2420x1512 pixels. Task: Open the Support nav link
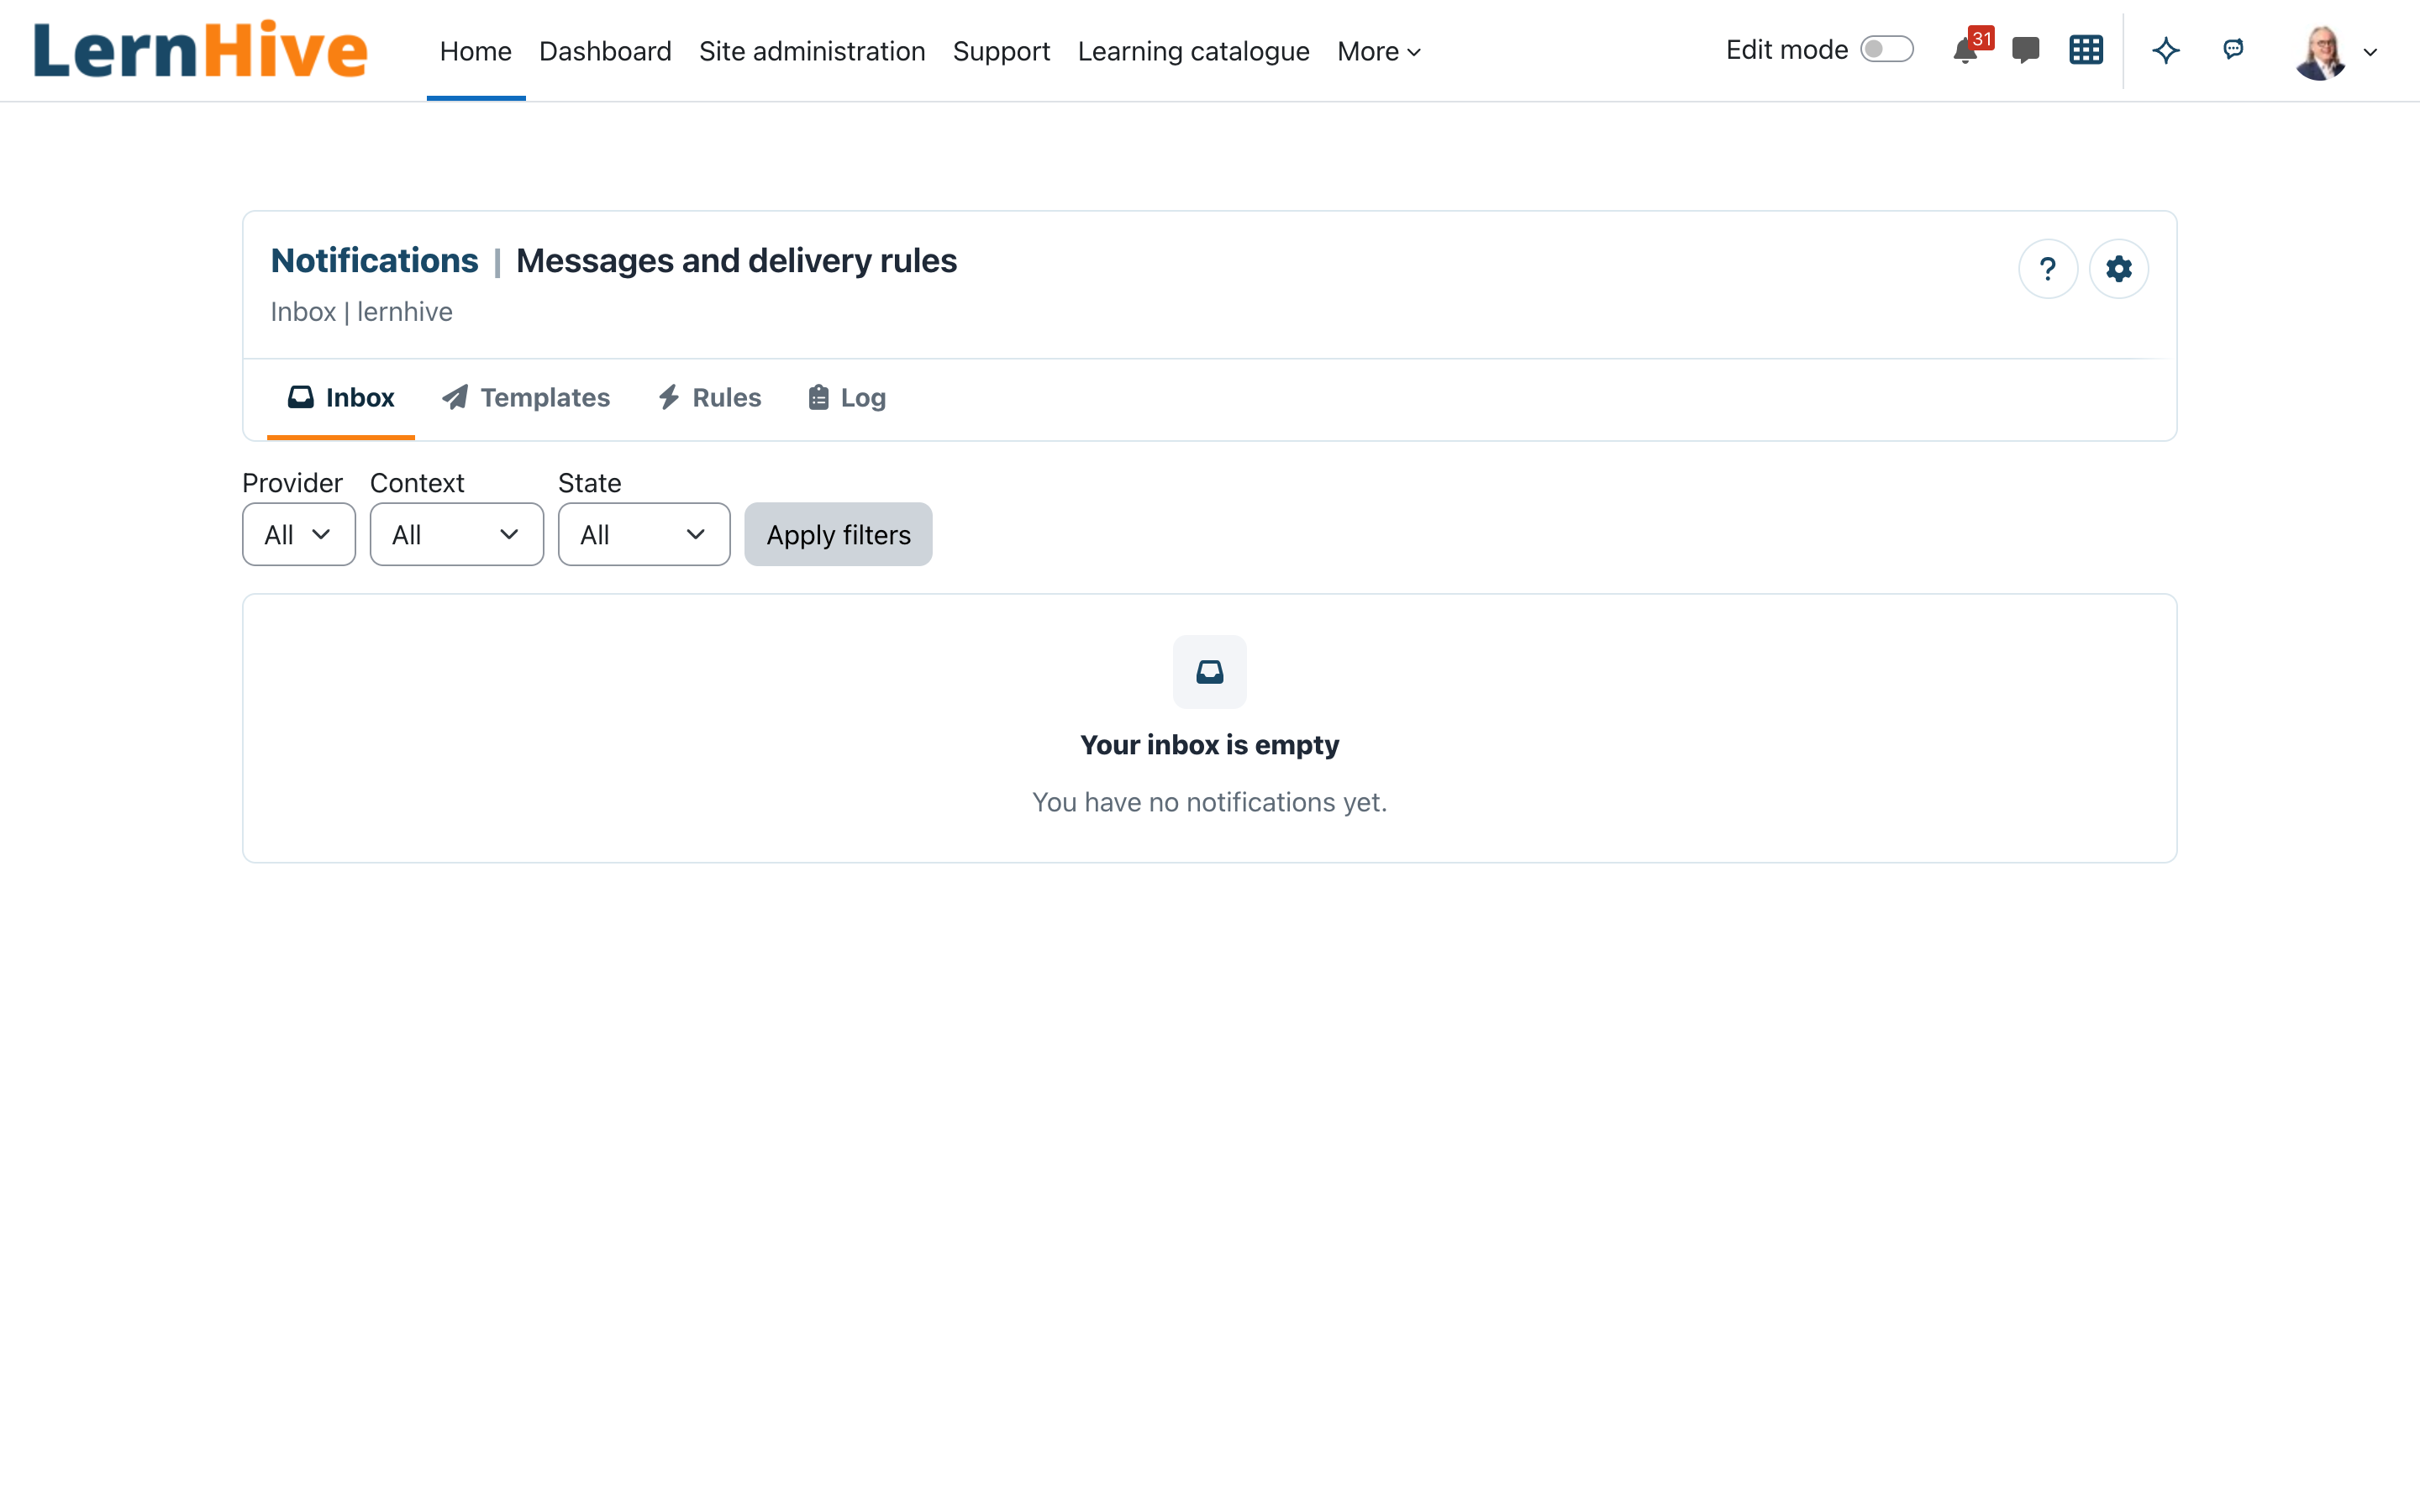coord(1001,51)
